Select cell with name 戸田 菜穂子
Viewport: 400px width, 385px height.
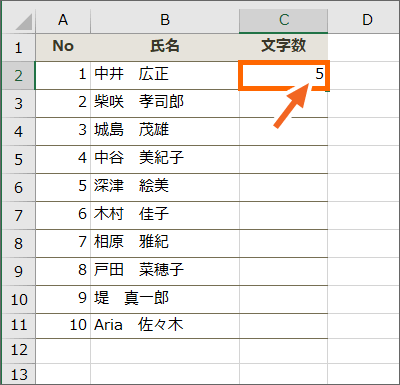click(x=165, y=271)
